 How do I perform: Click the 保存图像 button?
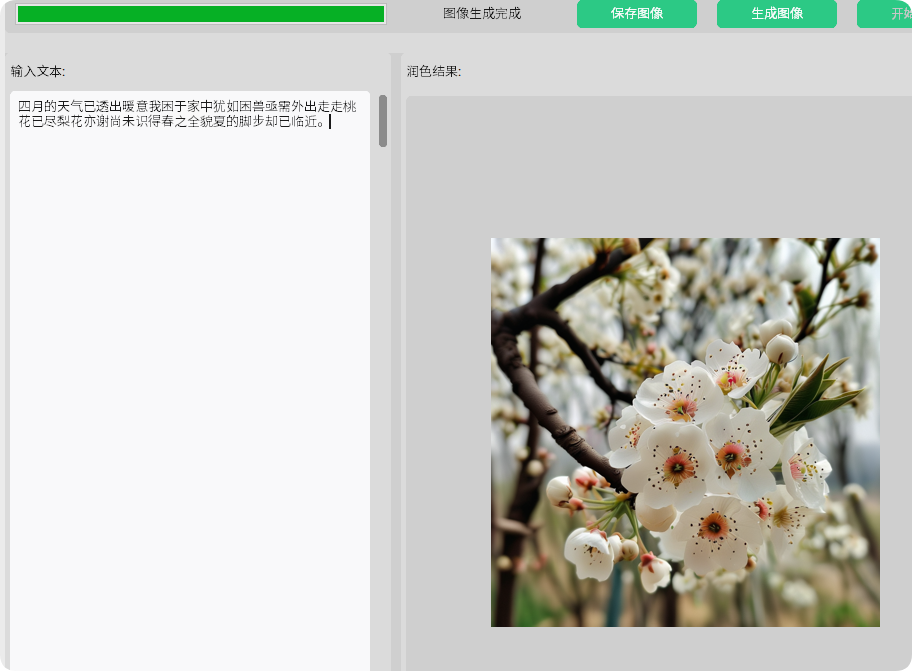coord(637,14)
